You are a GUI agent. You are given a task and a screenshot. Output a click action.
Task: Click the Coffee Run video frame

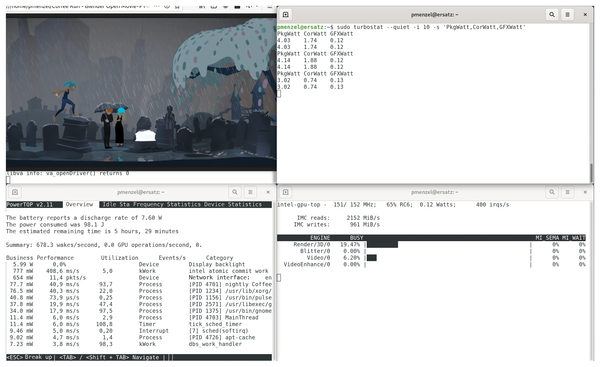click(x=141, y=92)
